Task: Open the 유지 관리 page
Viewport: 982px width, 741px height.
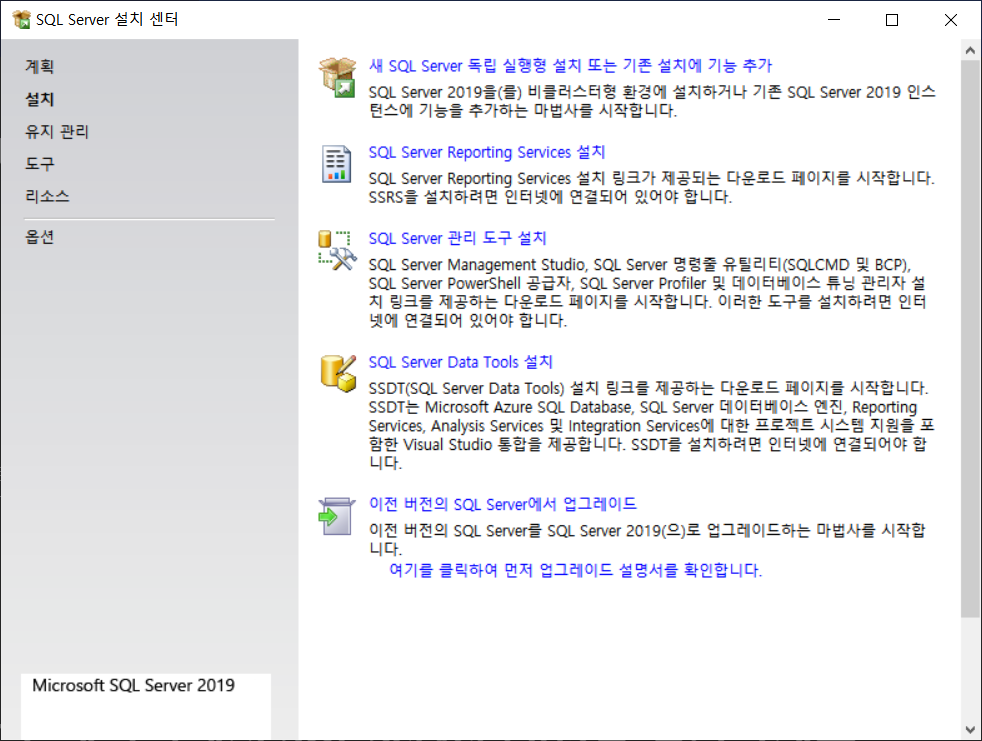Action: pos(57,132)
